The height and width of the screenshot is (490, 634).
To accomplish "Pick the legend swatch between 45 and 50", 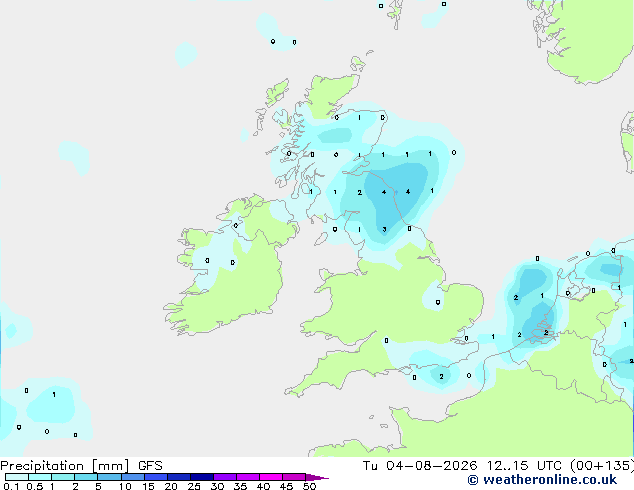I will coord(294,477).
